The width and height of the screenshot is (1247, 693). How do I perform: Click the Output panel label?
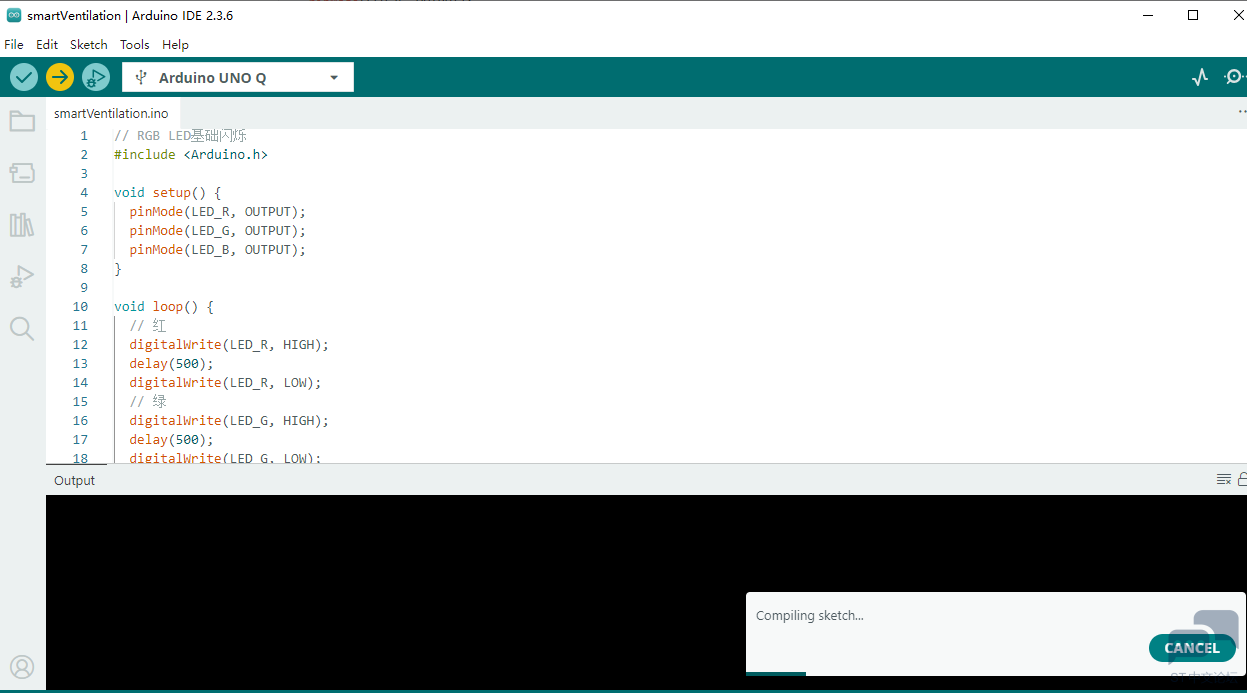(x=74, y=480)
